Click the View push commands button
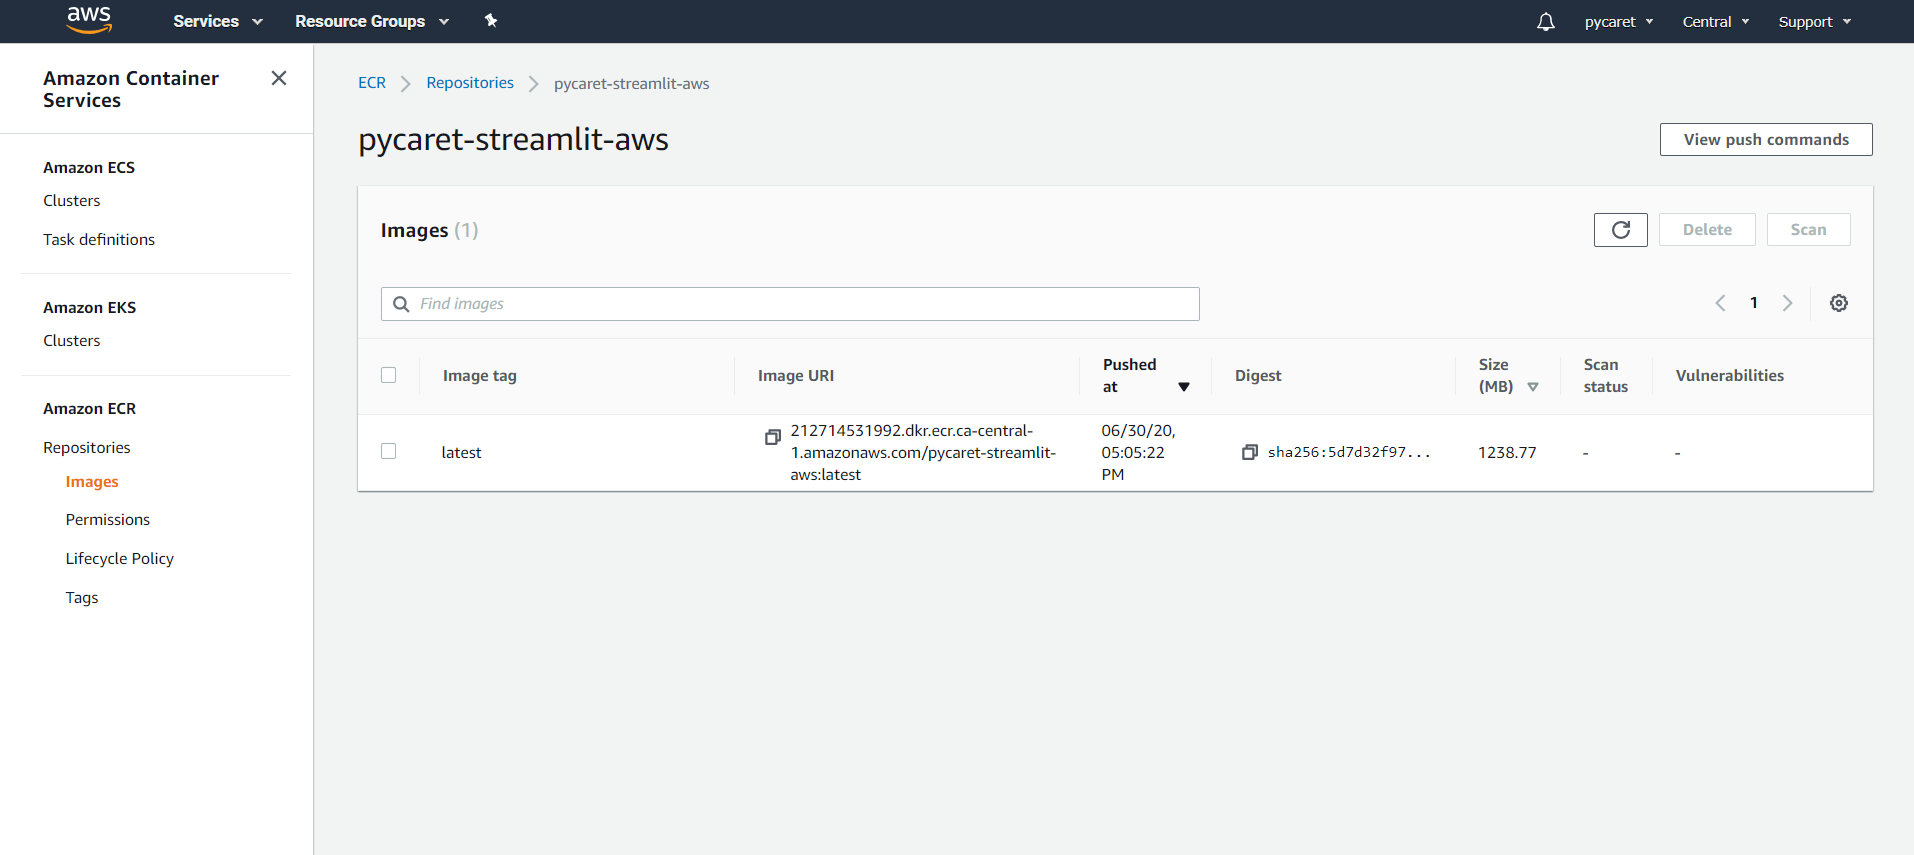 pos(1765,140)
